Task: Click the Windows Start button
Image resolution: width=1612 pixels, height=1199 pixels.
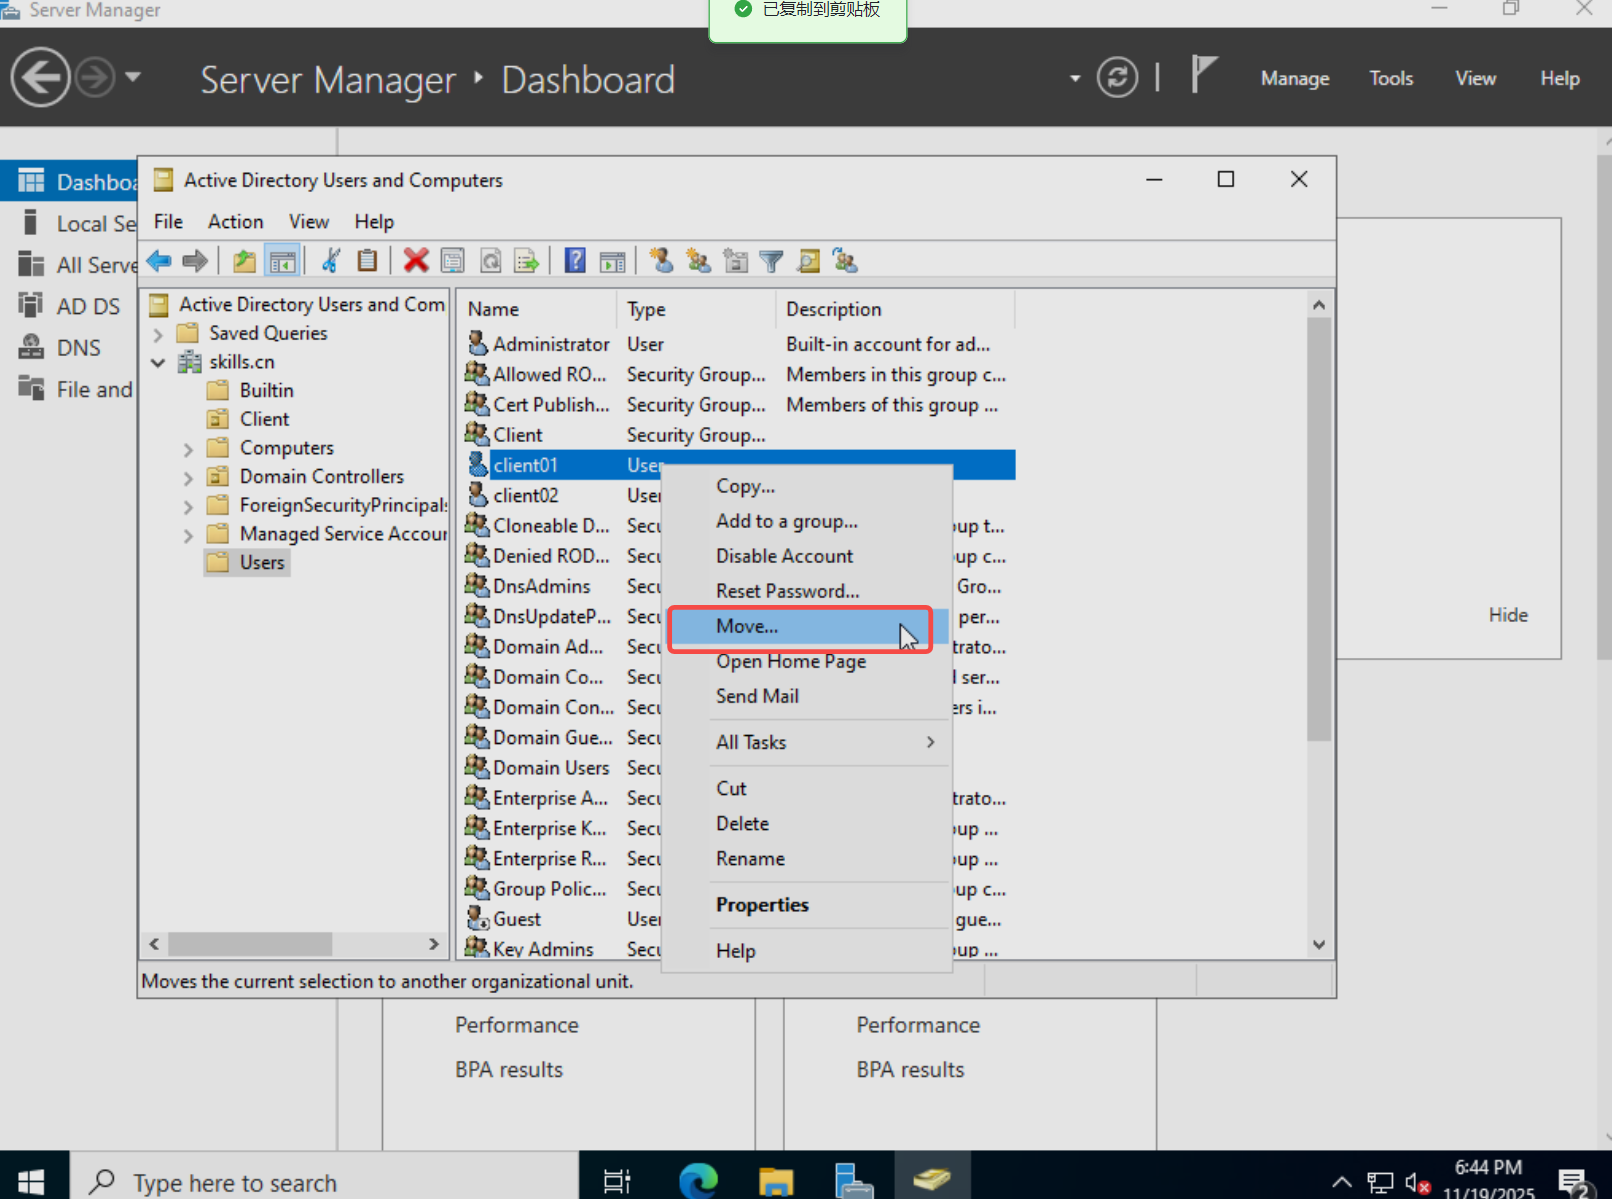Action: 31,1182
